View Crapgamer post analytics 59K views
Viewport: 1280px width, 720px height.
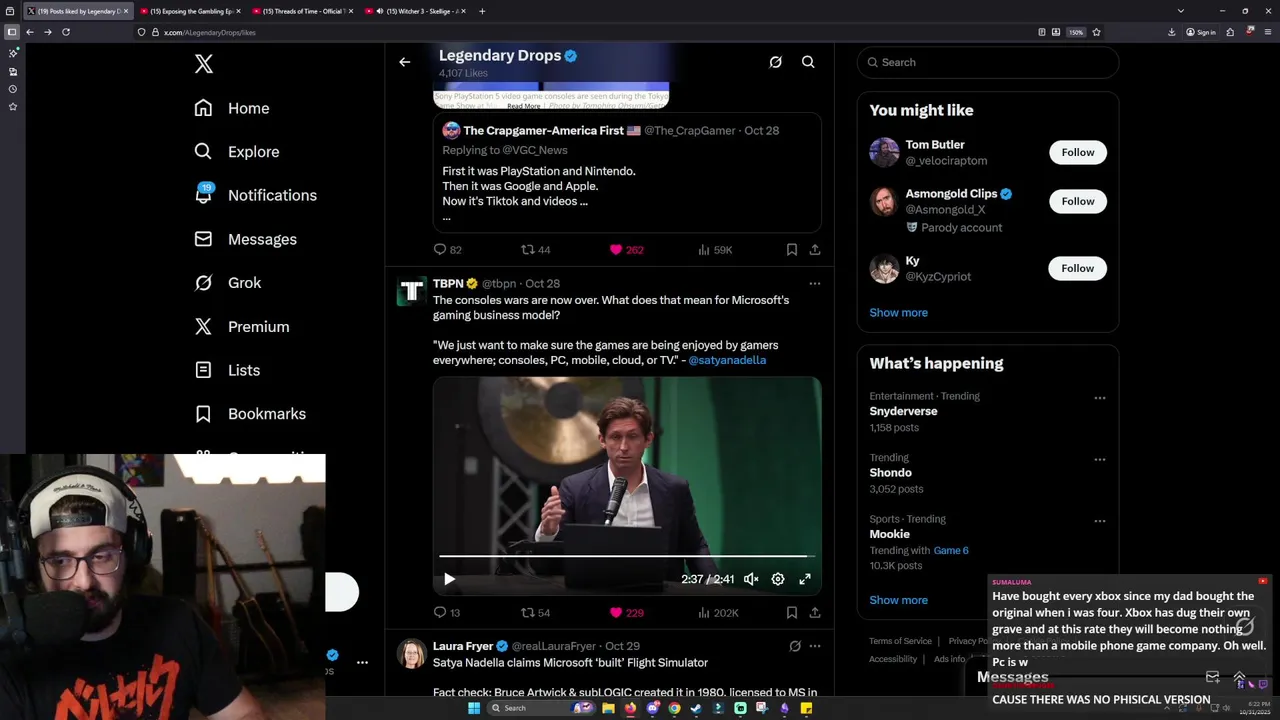click(714, 250)
